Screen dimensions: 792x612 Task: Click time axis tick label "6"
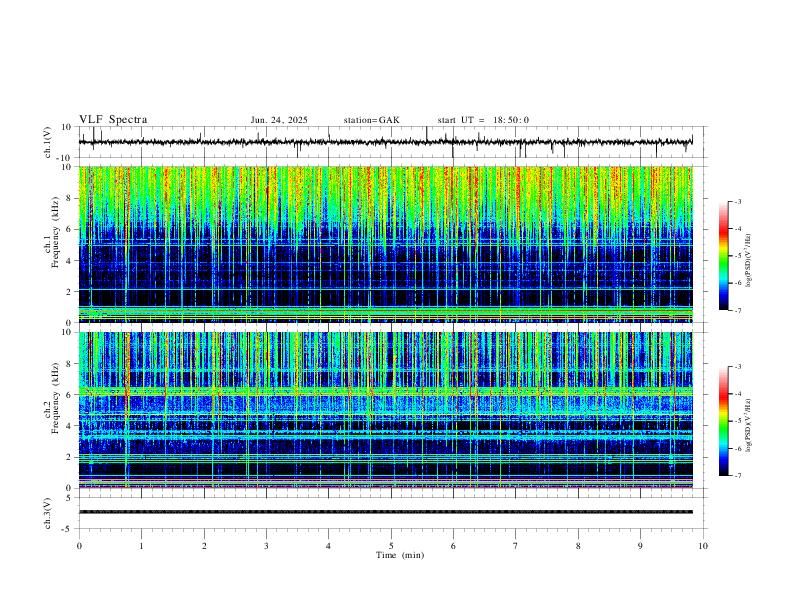[x=454, y=546]
